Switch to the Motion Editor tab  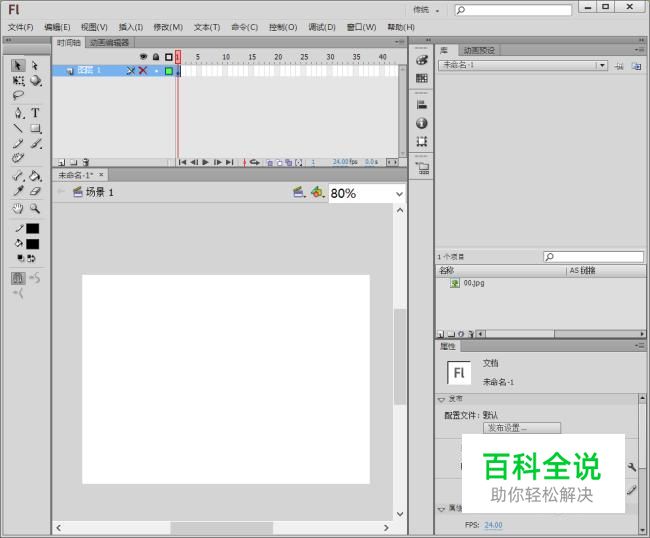[109, 43]
